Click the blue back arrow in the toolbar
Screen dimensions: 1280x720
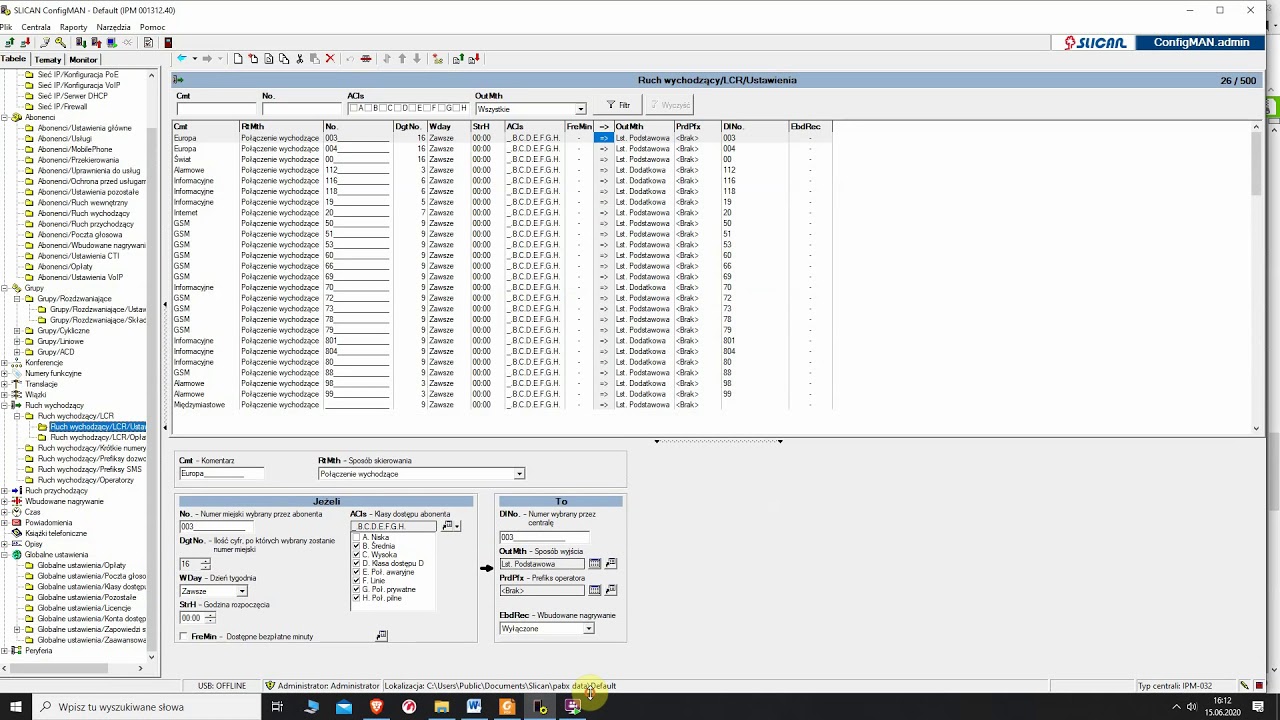(x=182, y=59)
